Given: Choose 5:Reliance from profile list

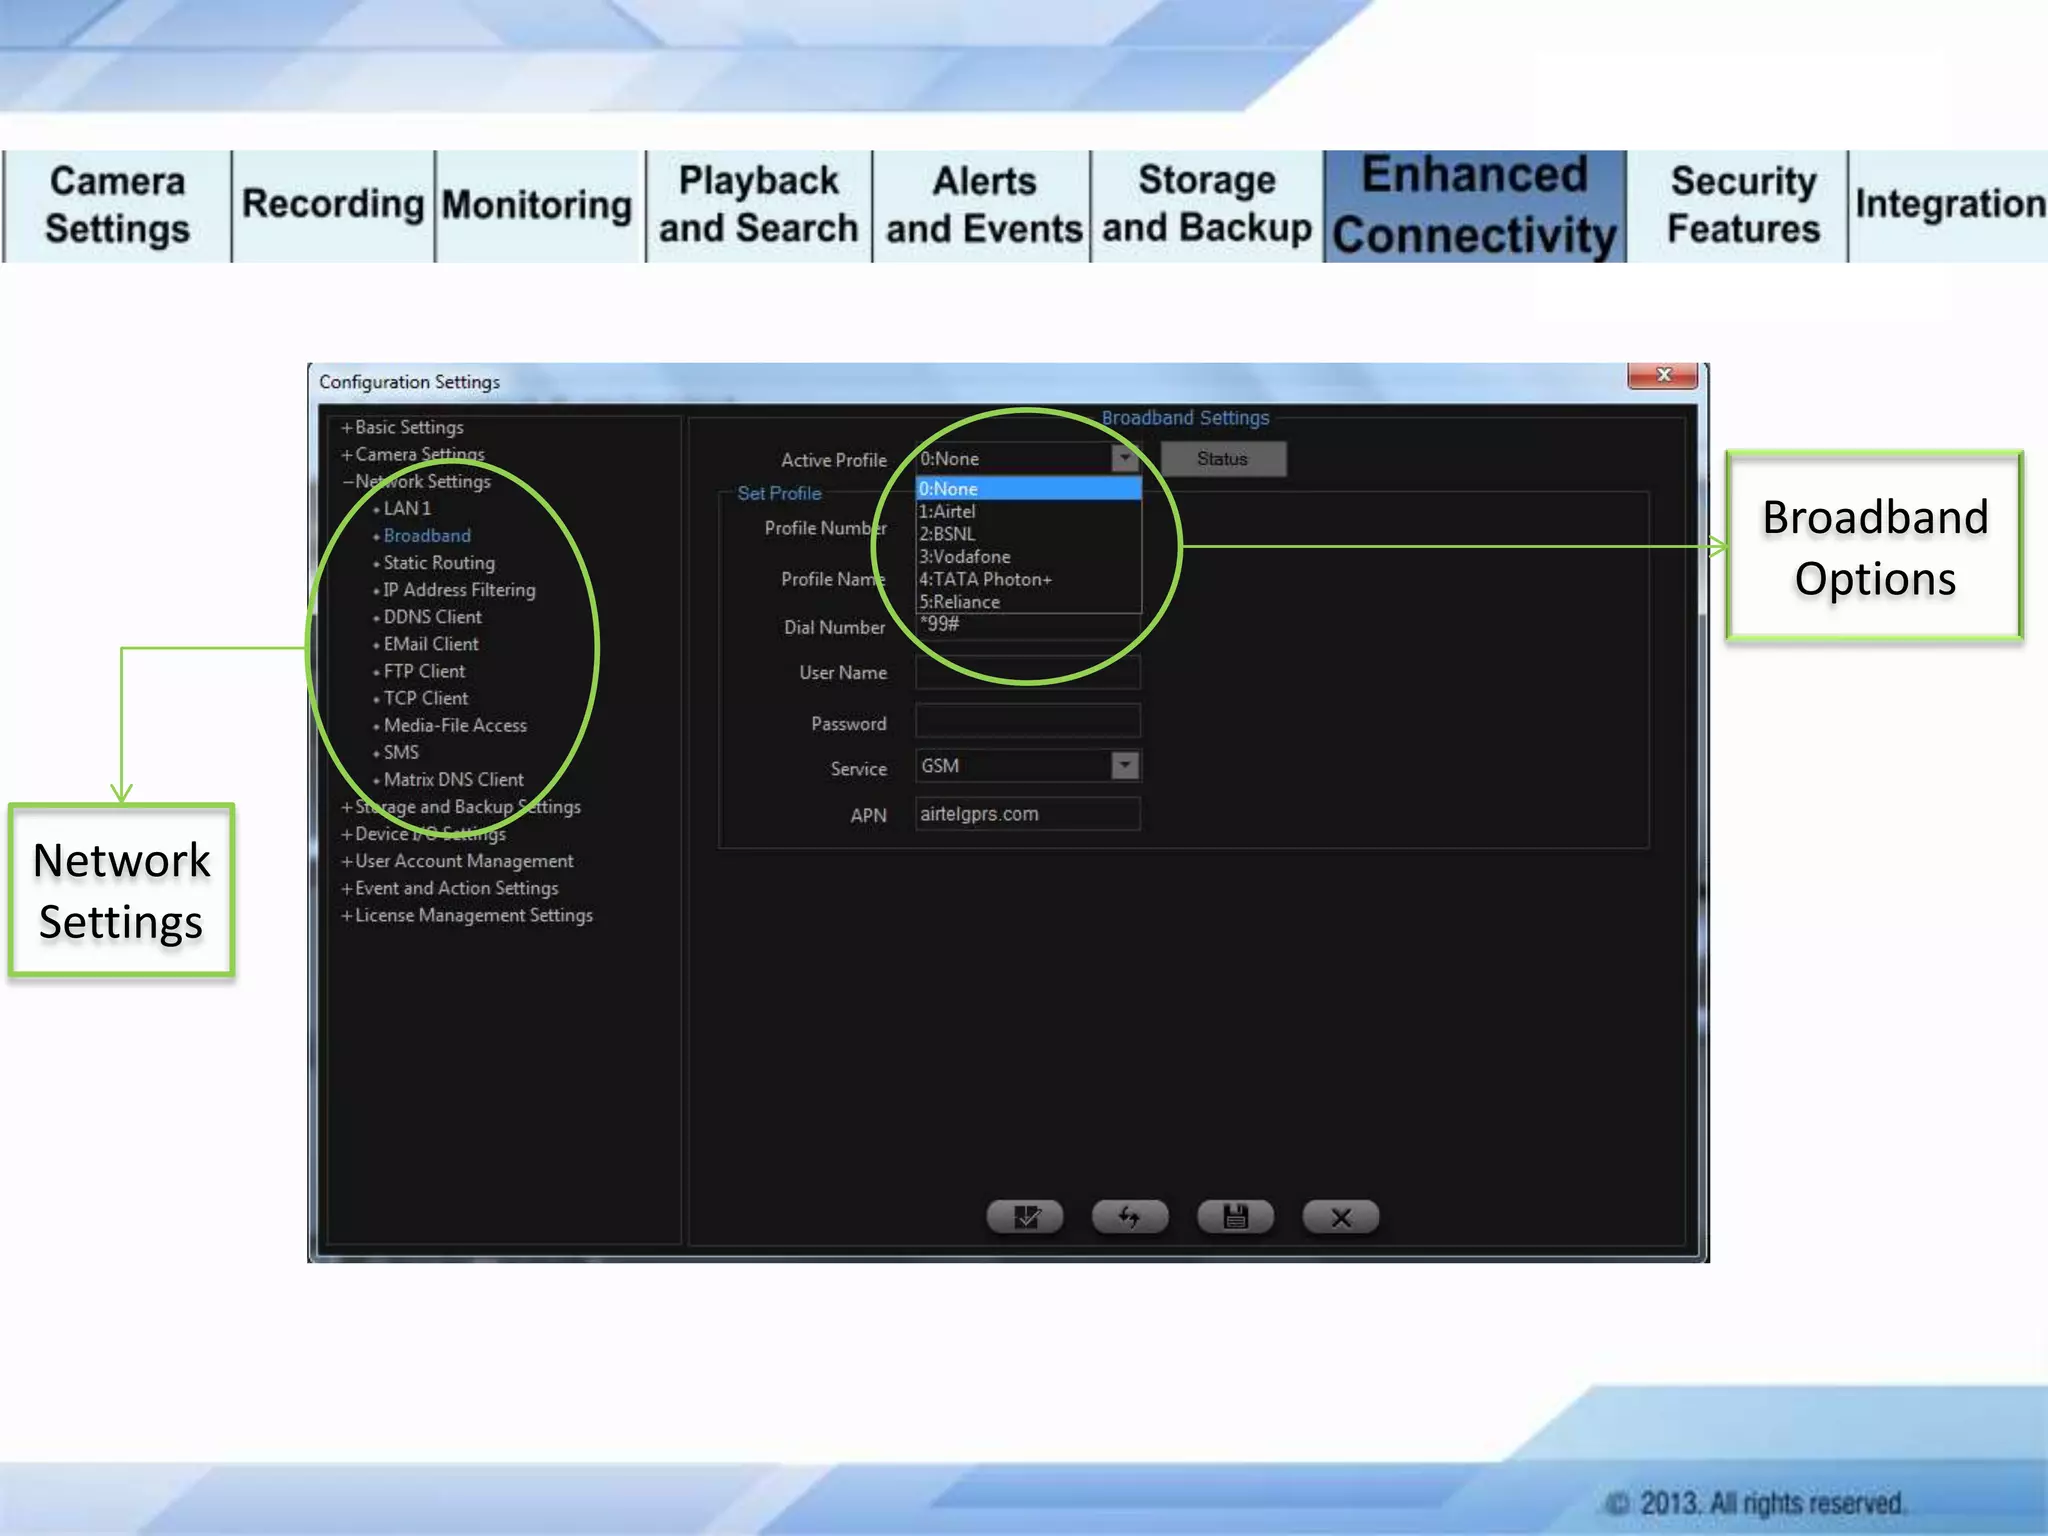Looking at the screenshot, I should [x=1029, y=602].
